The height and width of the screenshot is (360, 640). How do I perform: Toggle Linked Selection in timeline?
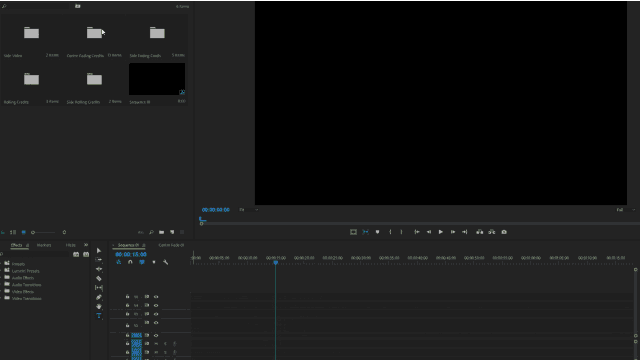point(142,262)
